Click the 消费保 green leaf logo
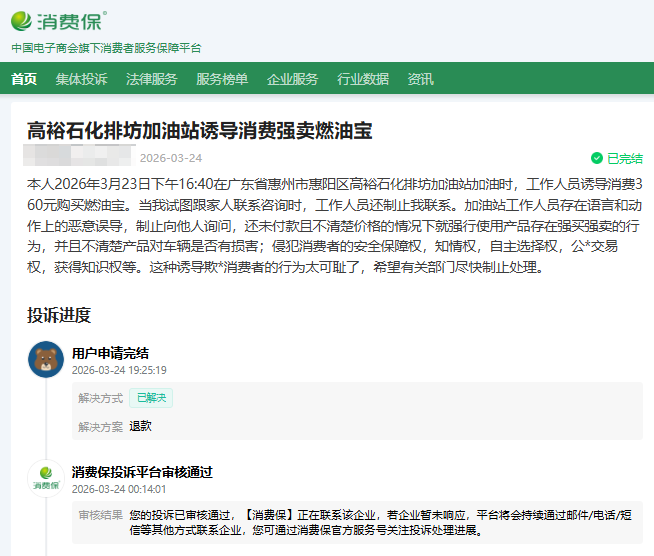Screen dimensions: 654x556 (21, 21)
